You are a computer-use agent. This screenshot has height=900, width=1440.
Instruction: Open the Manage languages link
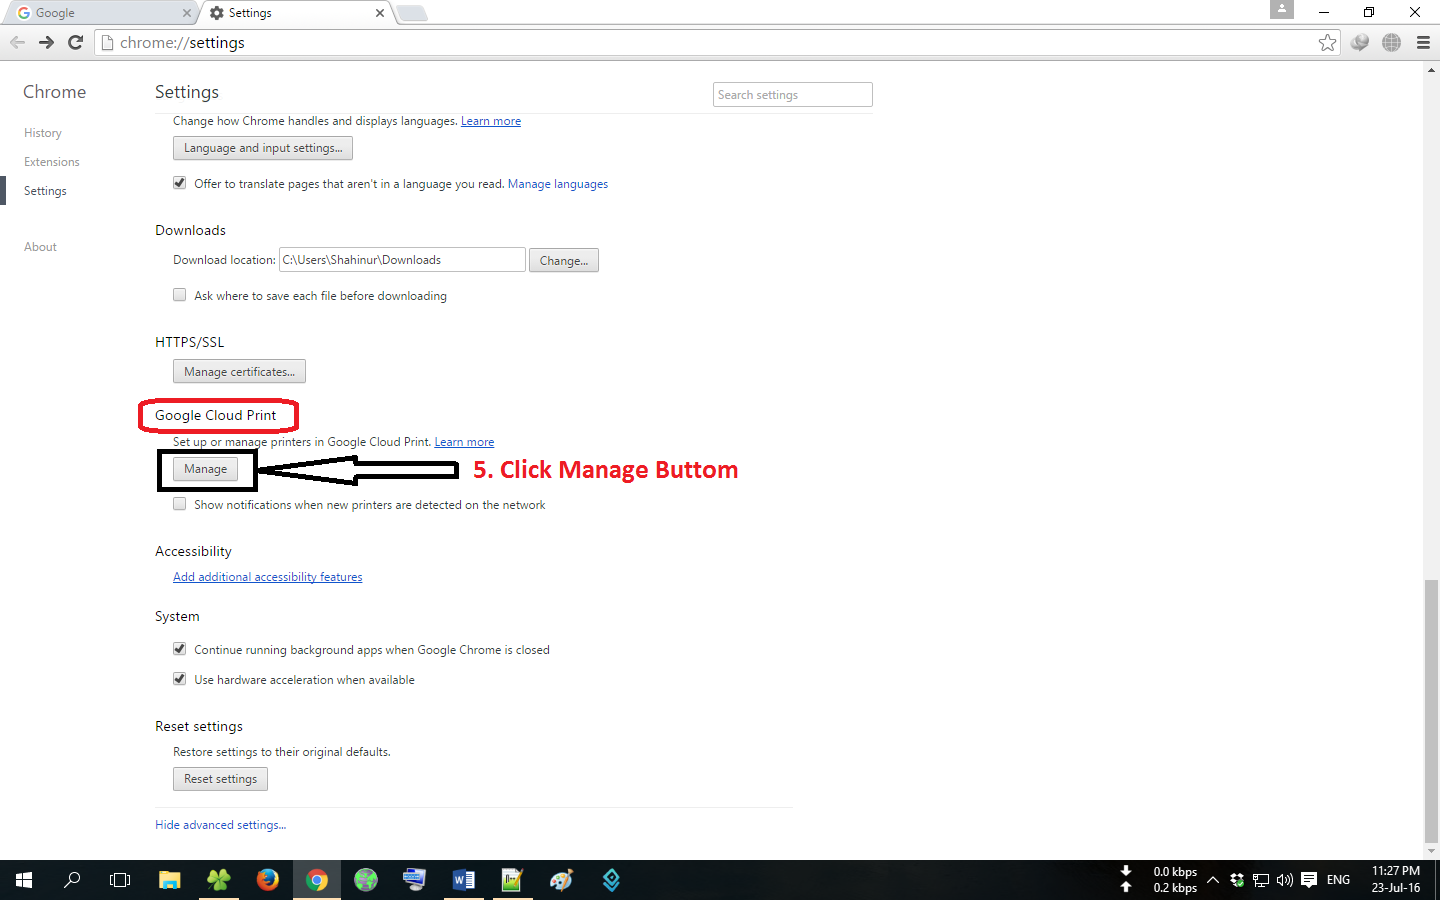pyautogui.click(x=558, y=184)
